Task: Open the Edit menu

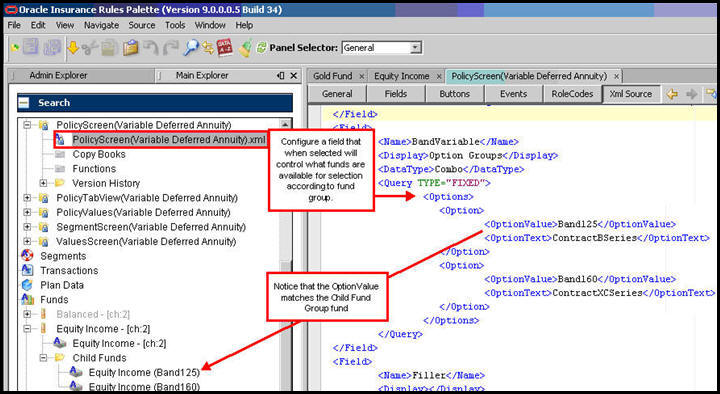Action: coord(38,25)
